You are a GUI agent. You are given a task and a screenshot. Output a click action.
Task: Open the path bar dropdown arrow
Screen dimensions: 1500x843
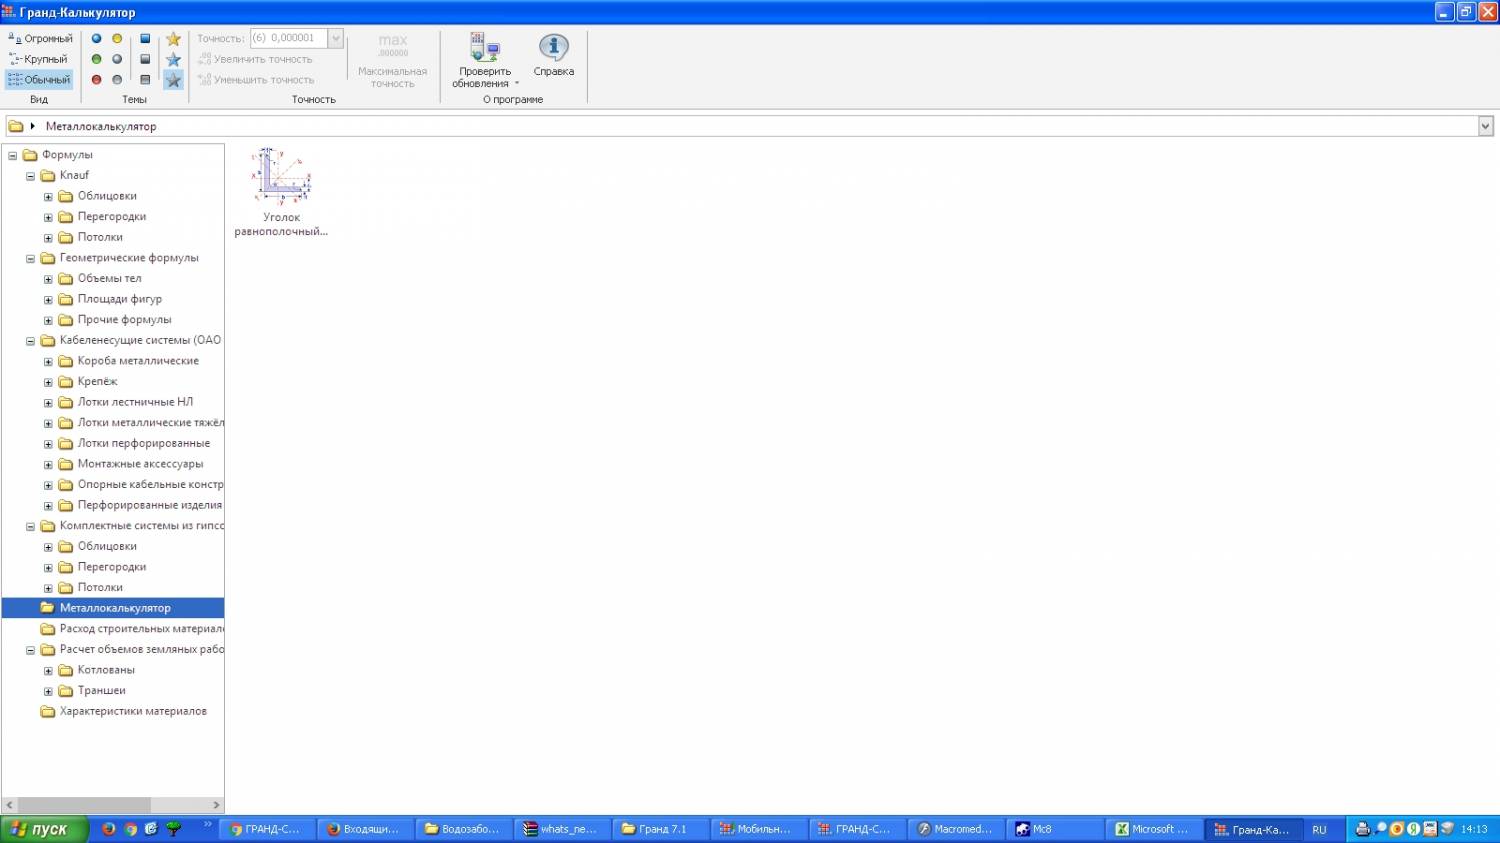1485,126
